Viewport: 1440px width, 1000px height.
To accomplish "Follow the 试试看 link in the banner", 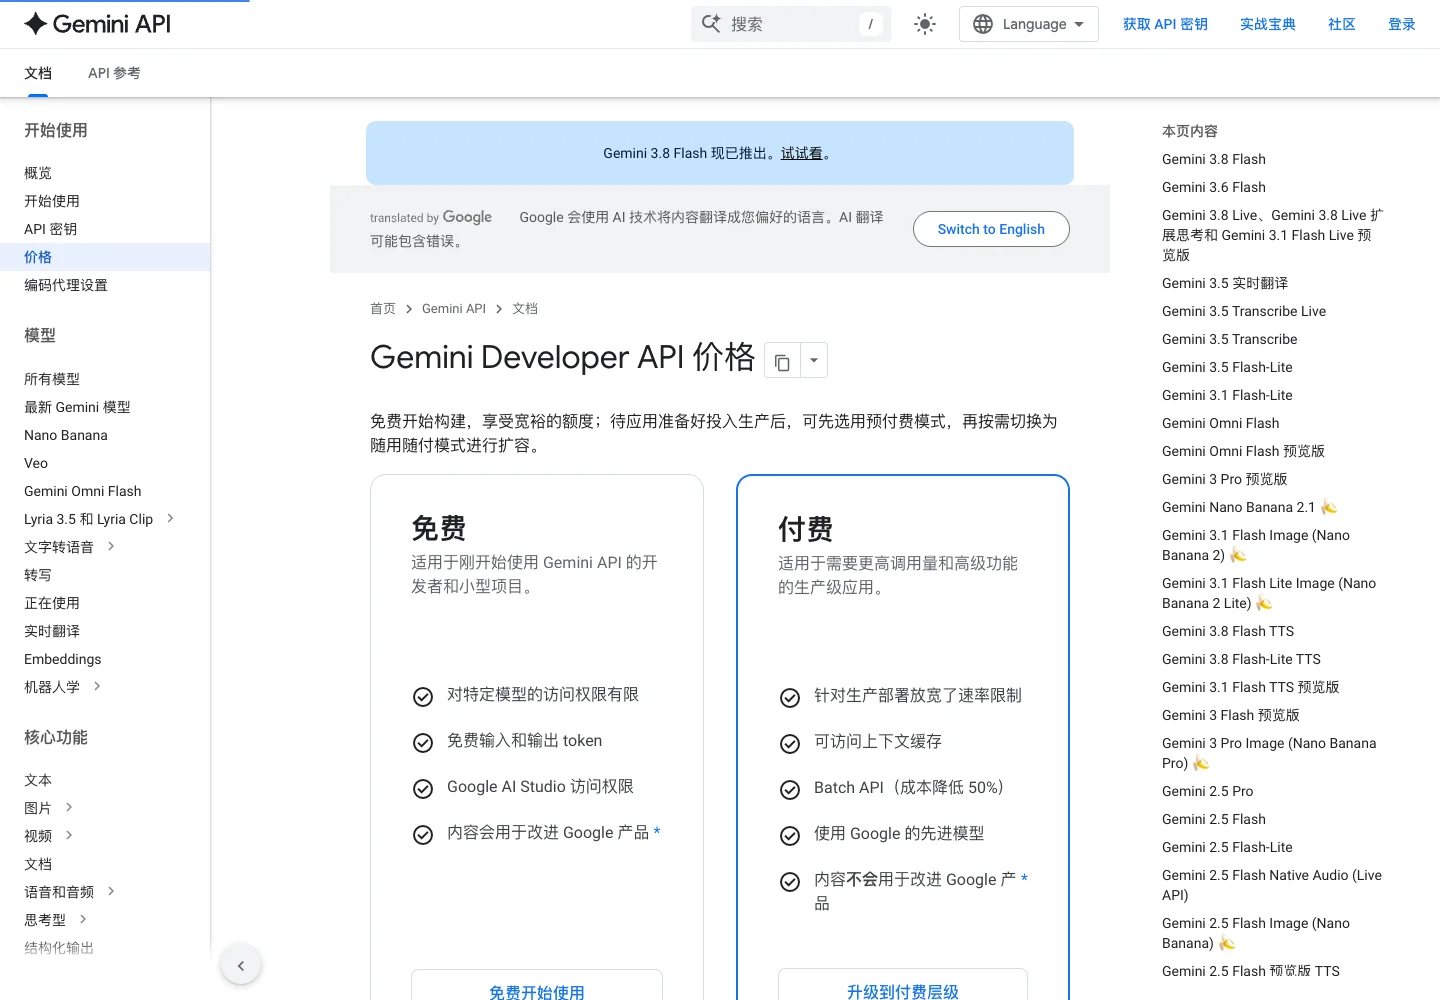I will (802, 153).
